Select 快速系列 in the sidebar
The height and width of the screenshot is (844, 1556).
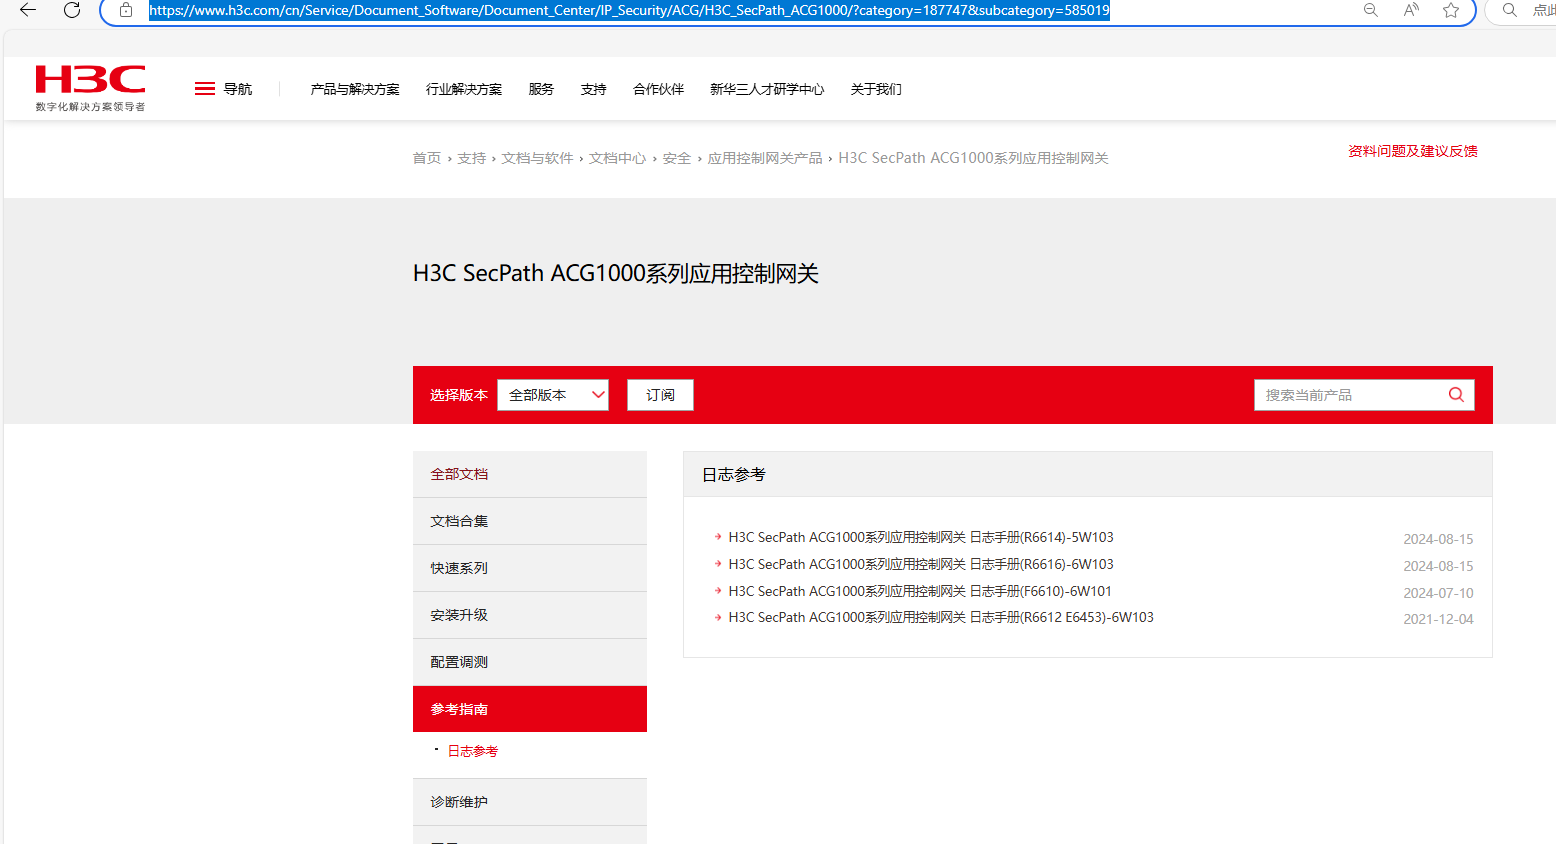tap(530, 568)
